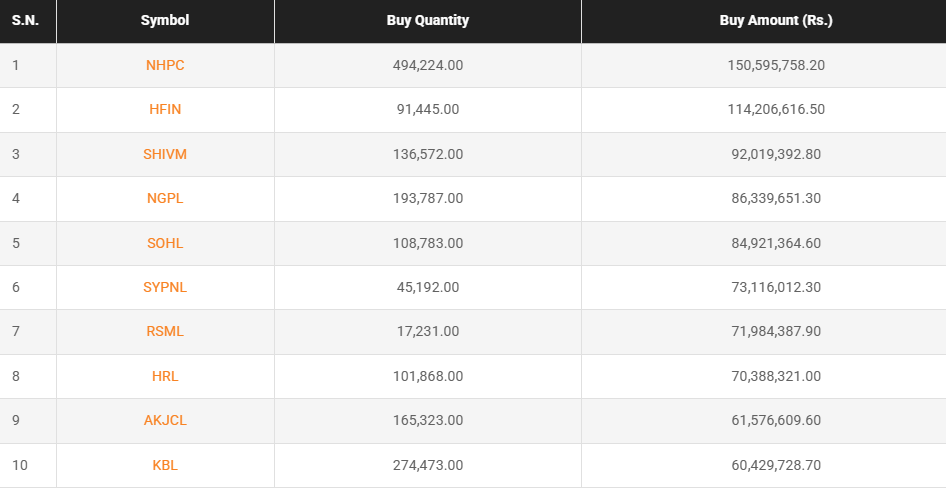Open the RSML symbol link
This screenshot has width=946, height=488.
tap(165, 331)
